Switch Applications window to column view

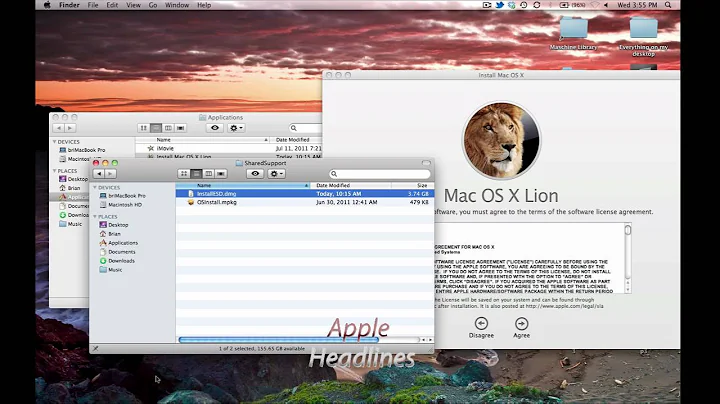pos(168,128)
